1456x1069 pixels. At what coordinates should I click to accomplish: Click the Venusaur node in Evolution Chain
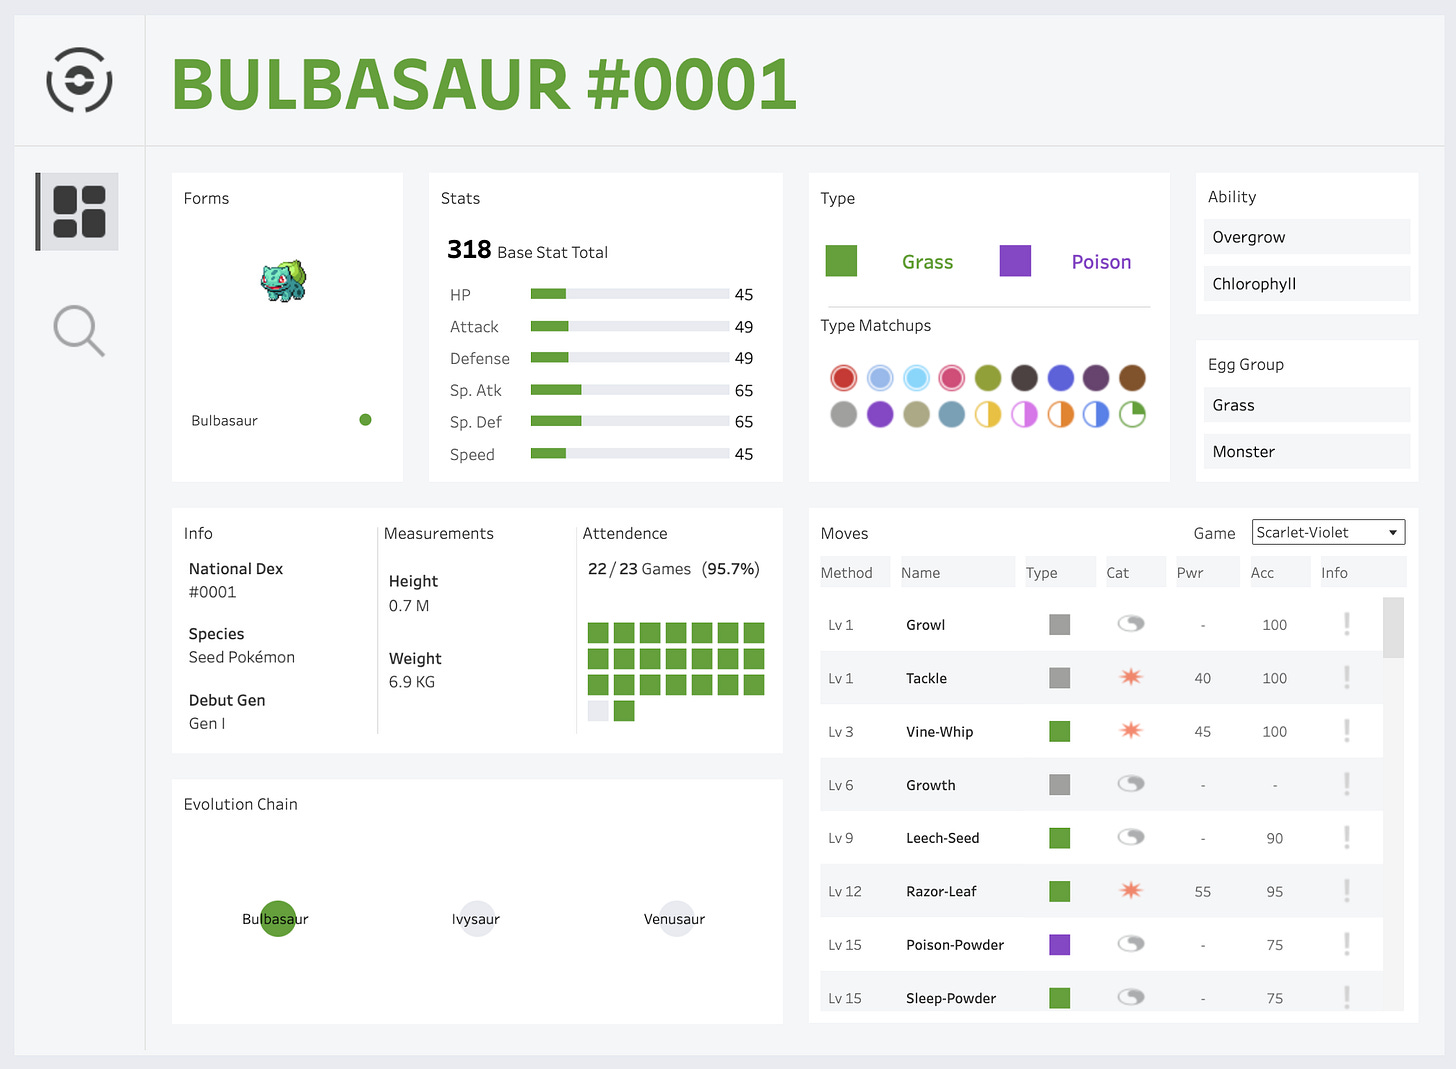675,918
